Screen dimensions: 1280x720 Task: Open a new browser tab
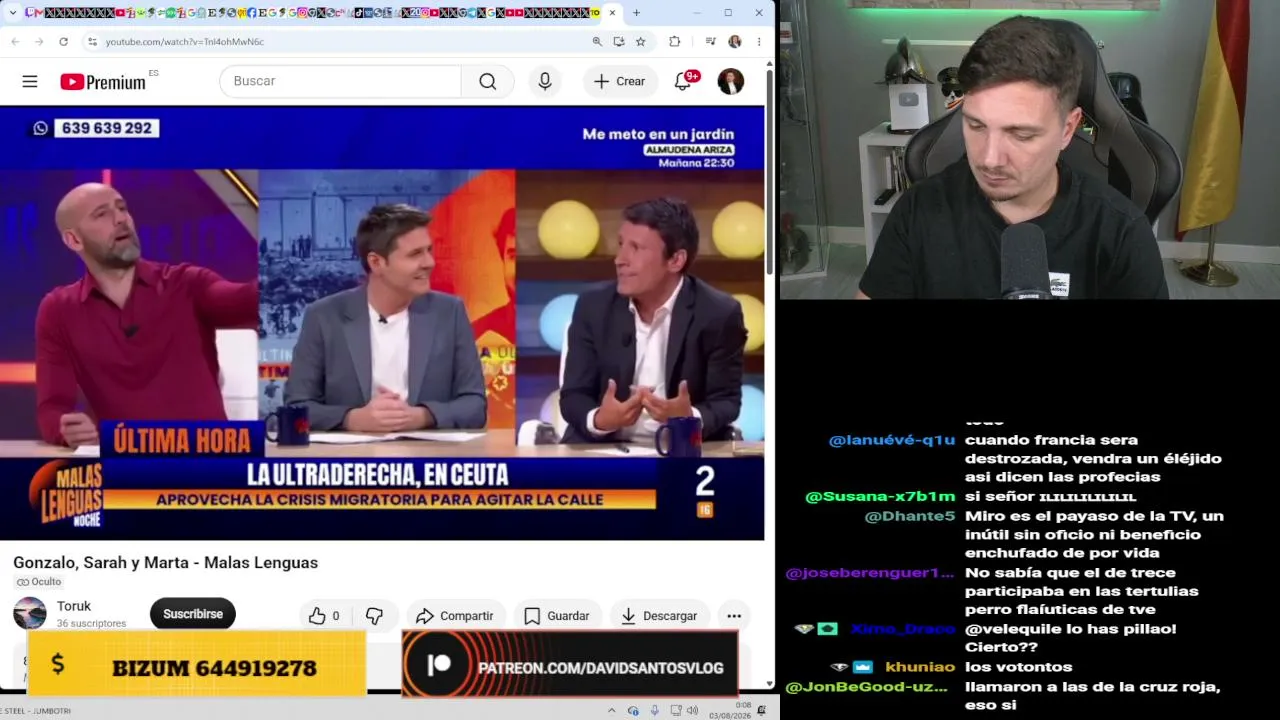point(636,13)
